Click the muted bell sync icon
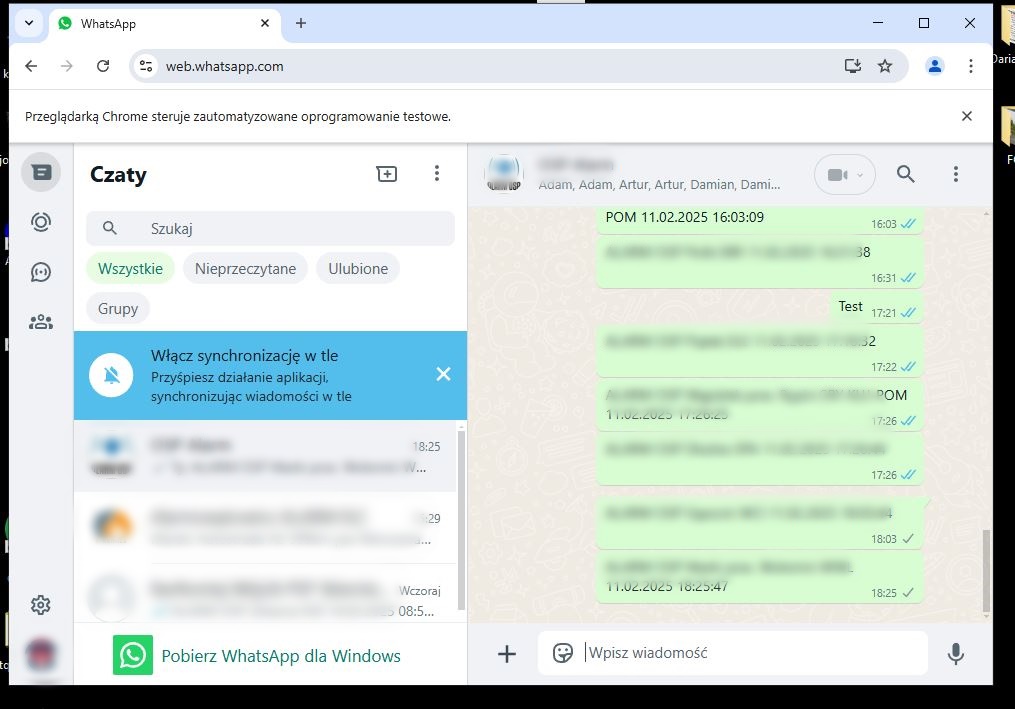The width and height of the screenshot is (1015, 709). pyautogui.click(x=111, y=375)
